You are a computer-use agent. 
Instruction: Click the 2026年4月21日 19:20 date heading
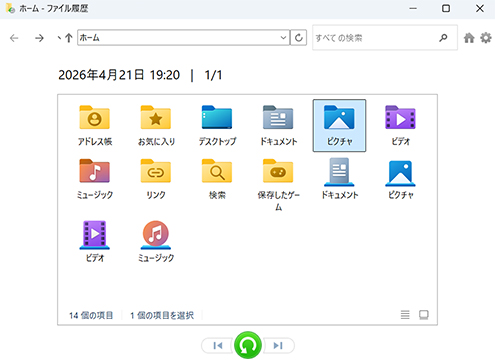[x=119, y=75]
